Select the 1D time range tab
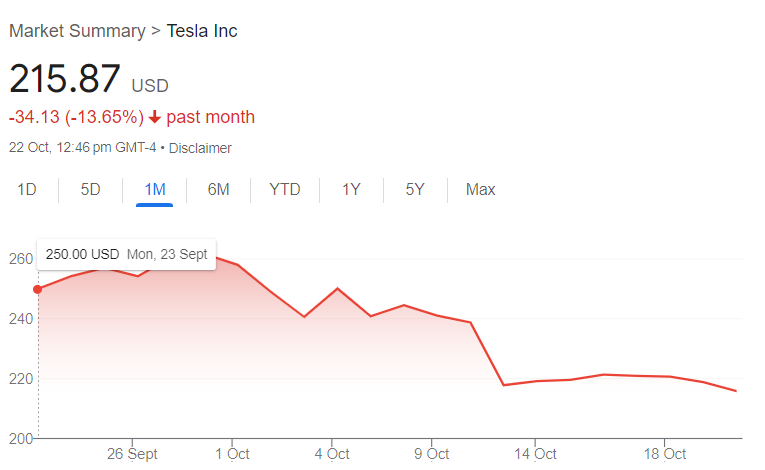765x470 pixels. (x=27, y=189)
